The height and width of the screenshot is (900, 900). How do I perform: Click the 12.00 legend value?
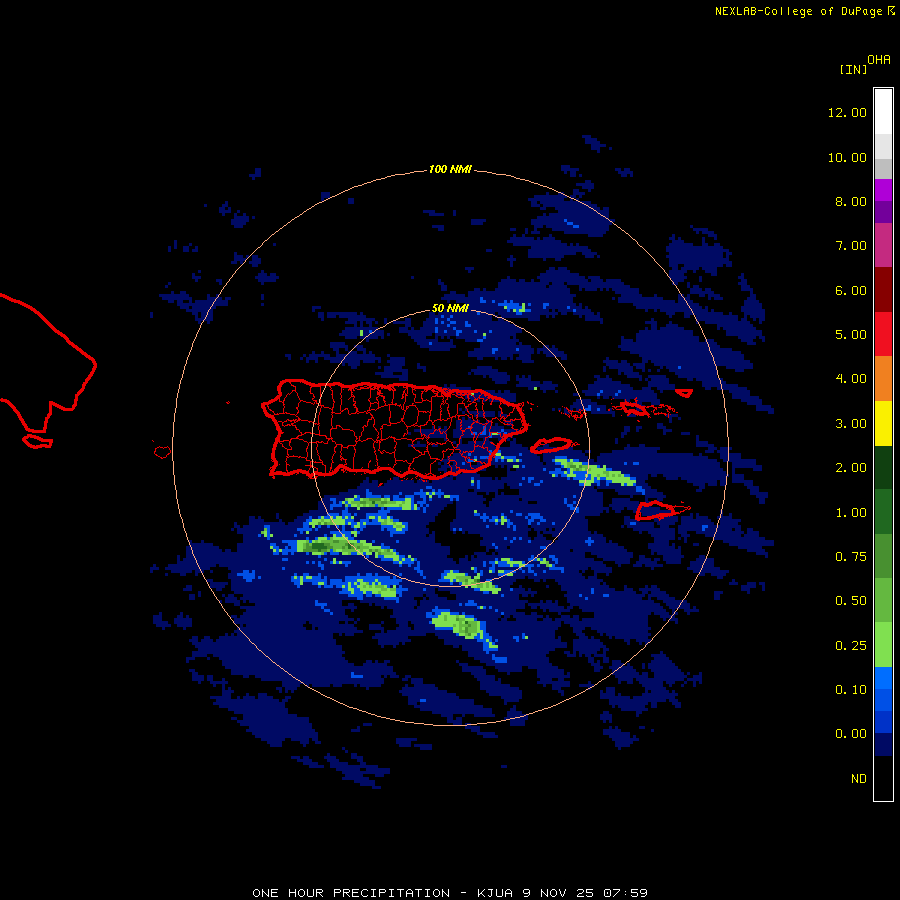[847, 112]
